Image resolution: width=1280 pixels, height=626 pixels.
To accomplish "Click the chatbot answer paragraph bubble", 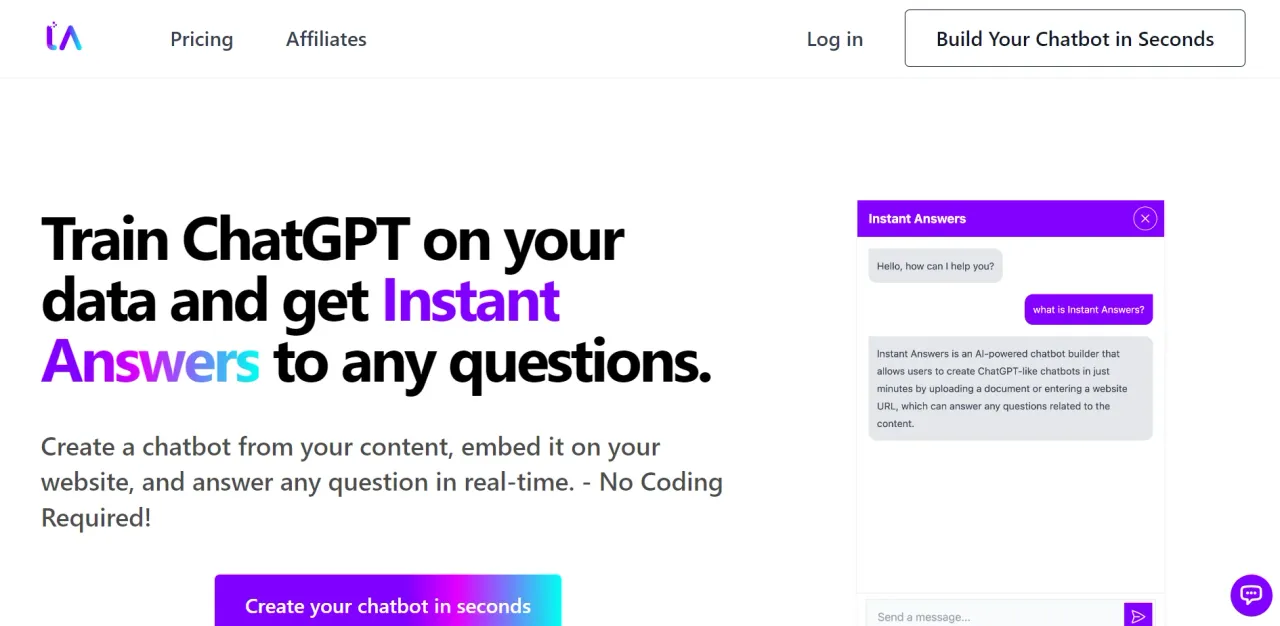I will tap(1010, 388).
